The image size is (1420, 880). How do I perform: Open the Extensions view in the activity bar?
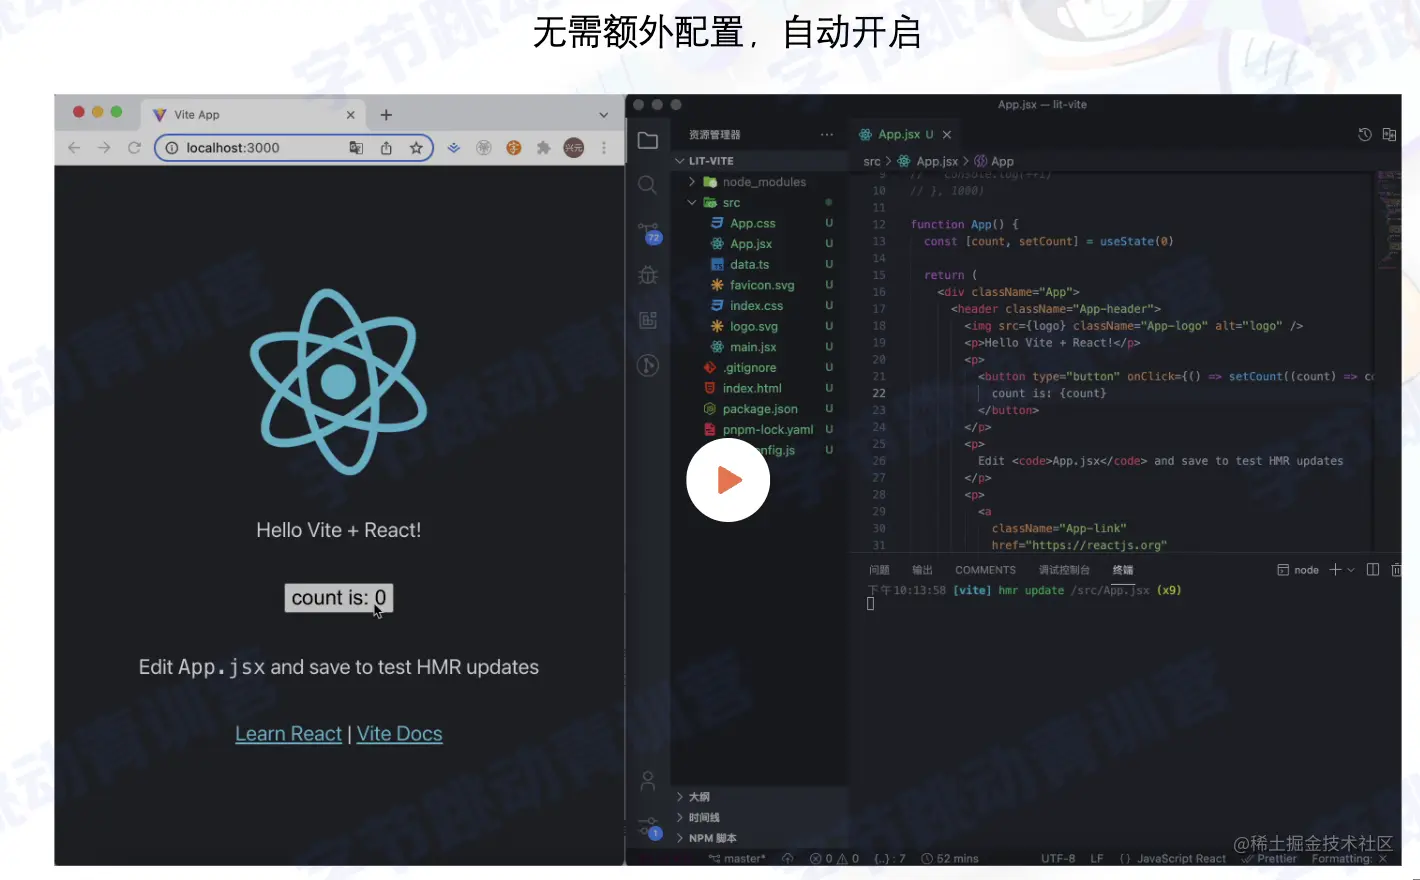[647, 320]
